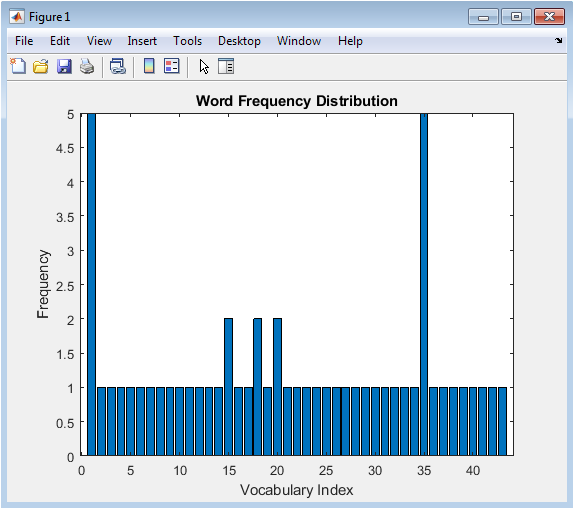Open the Desktop menu
Viewport: 574px width, 509px height.
click(239, 41)
